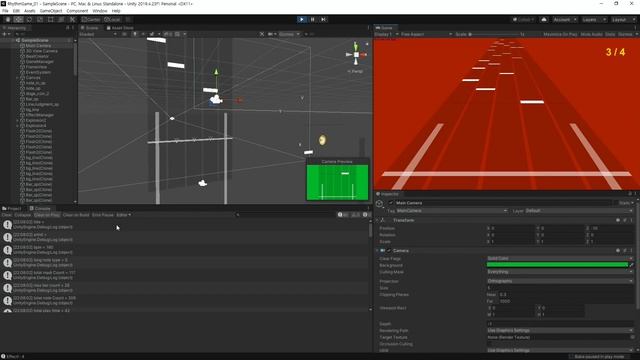Click the scene orientation gizmo
This screenshot has height=360, width=640.
point(356,55)
